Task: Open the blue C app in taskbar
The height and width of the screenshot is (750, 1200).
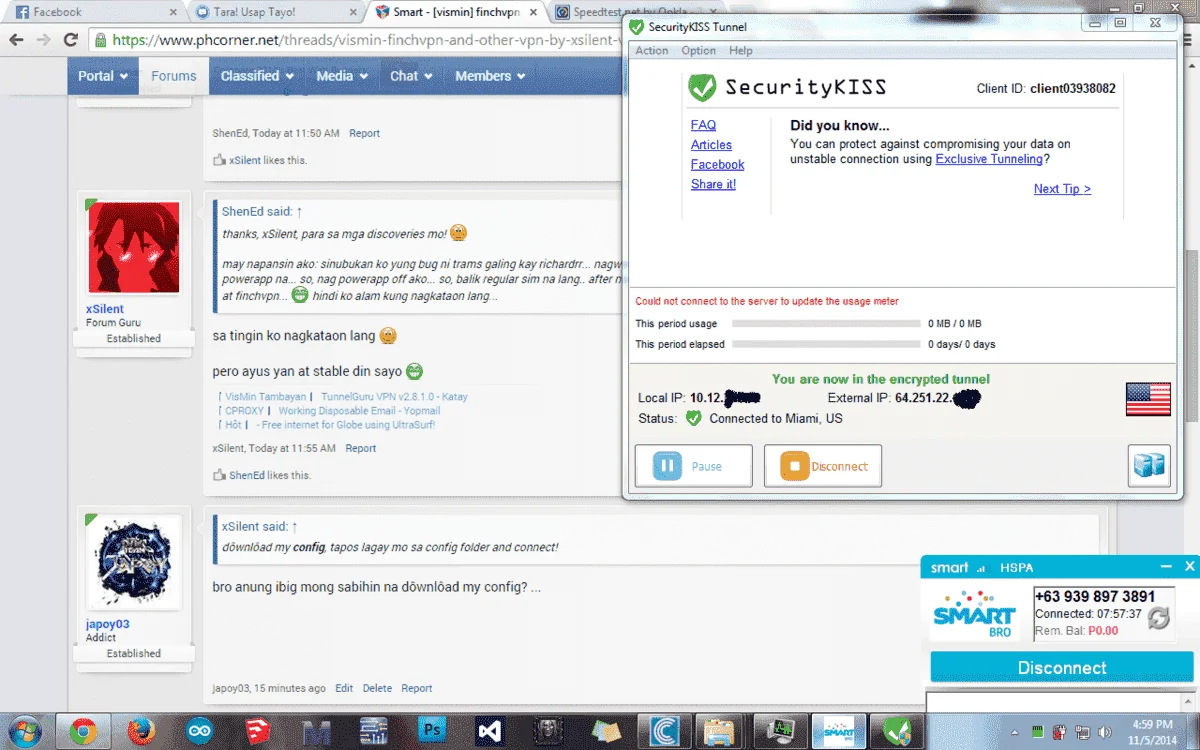Action: tap(665, 731)
